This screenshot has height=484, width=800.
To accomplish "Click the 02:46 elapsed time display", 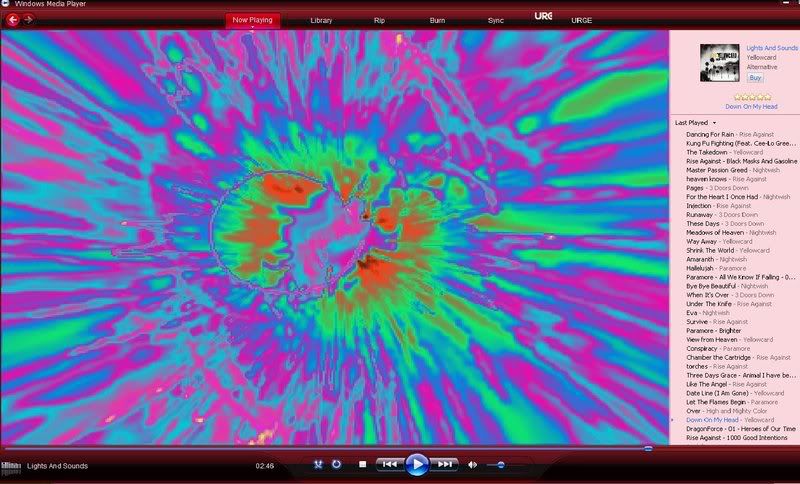I will [265, 466].
